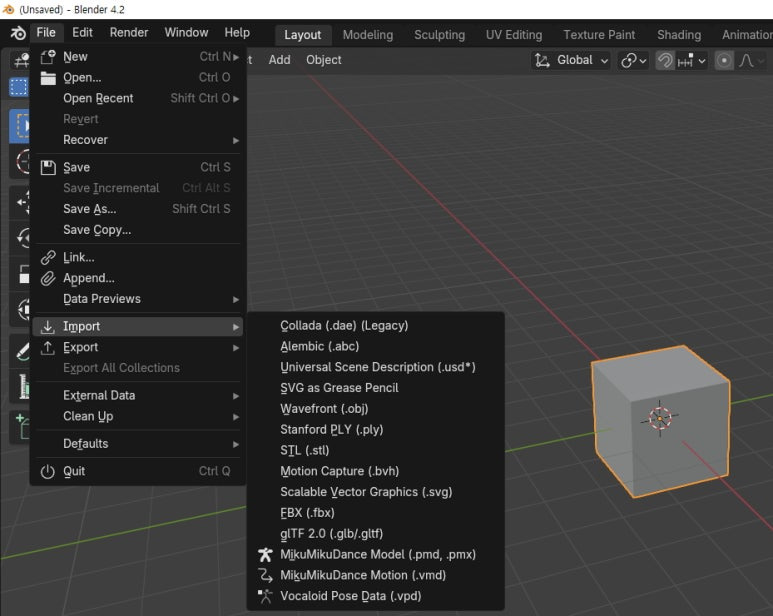
Task: Select the Measure ruler tool
Action: [21, 386]
